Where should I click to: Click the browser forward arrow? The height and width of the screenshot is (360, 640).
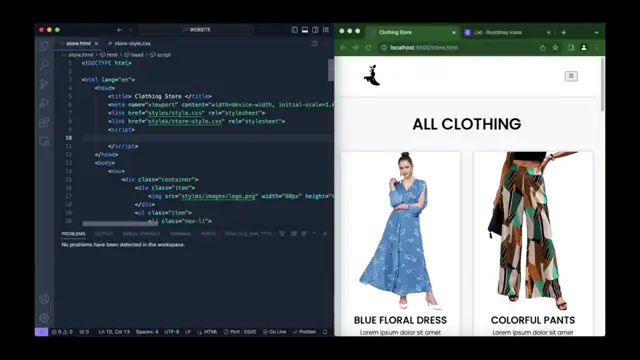point(356,48)
